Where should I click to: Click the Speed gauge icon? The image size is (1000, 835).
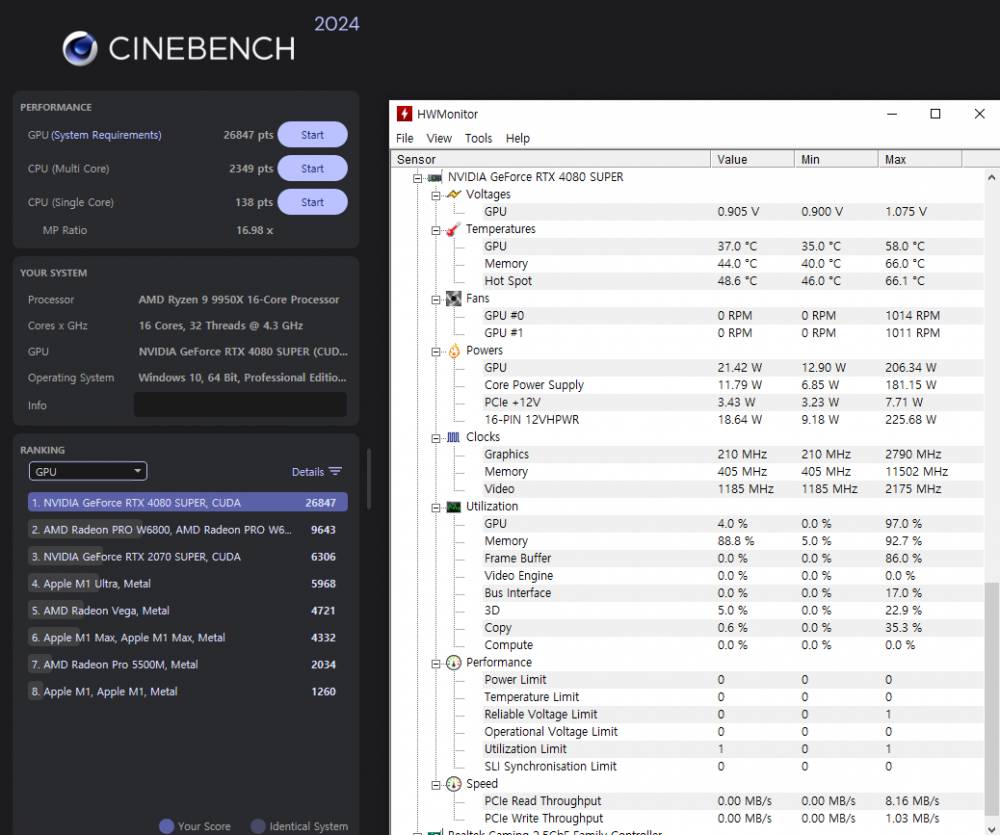453,784
